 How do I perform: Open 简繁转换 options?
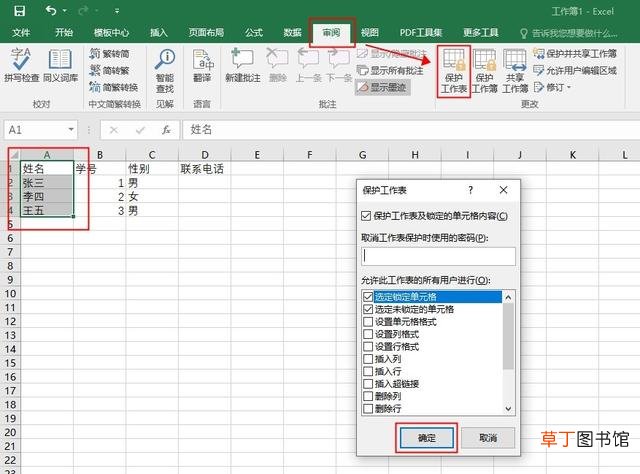coord(113,87)
